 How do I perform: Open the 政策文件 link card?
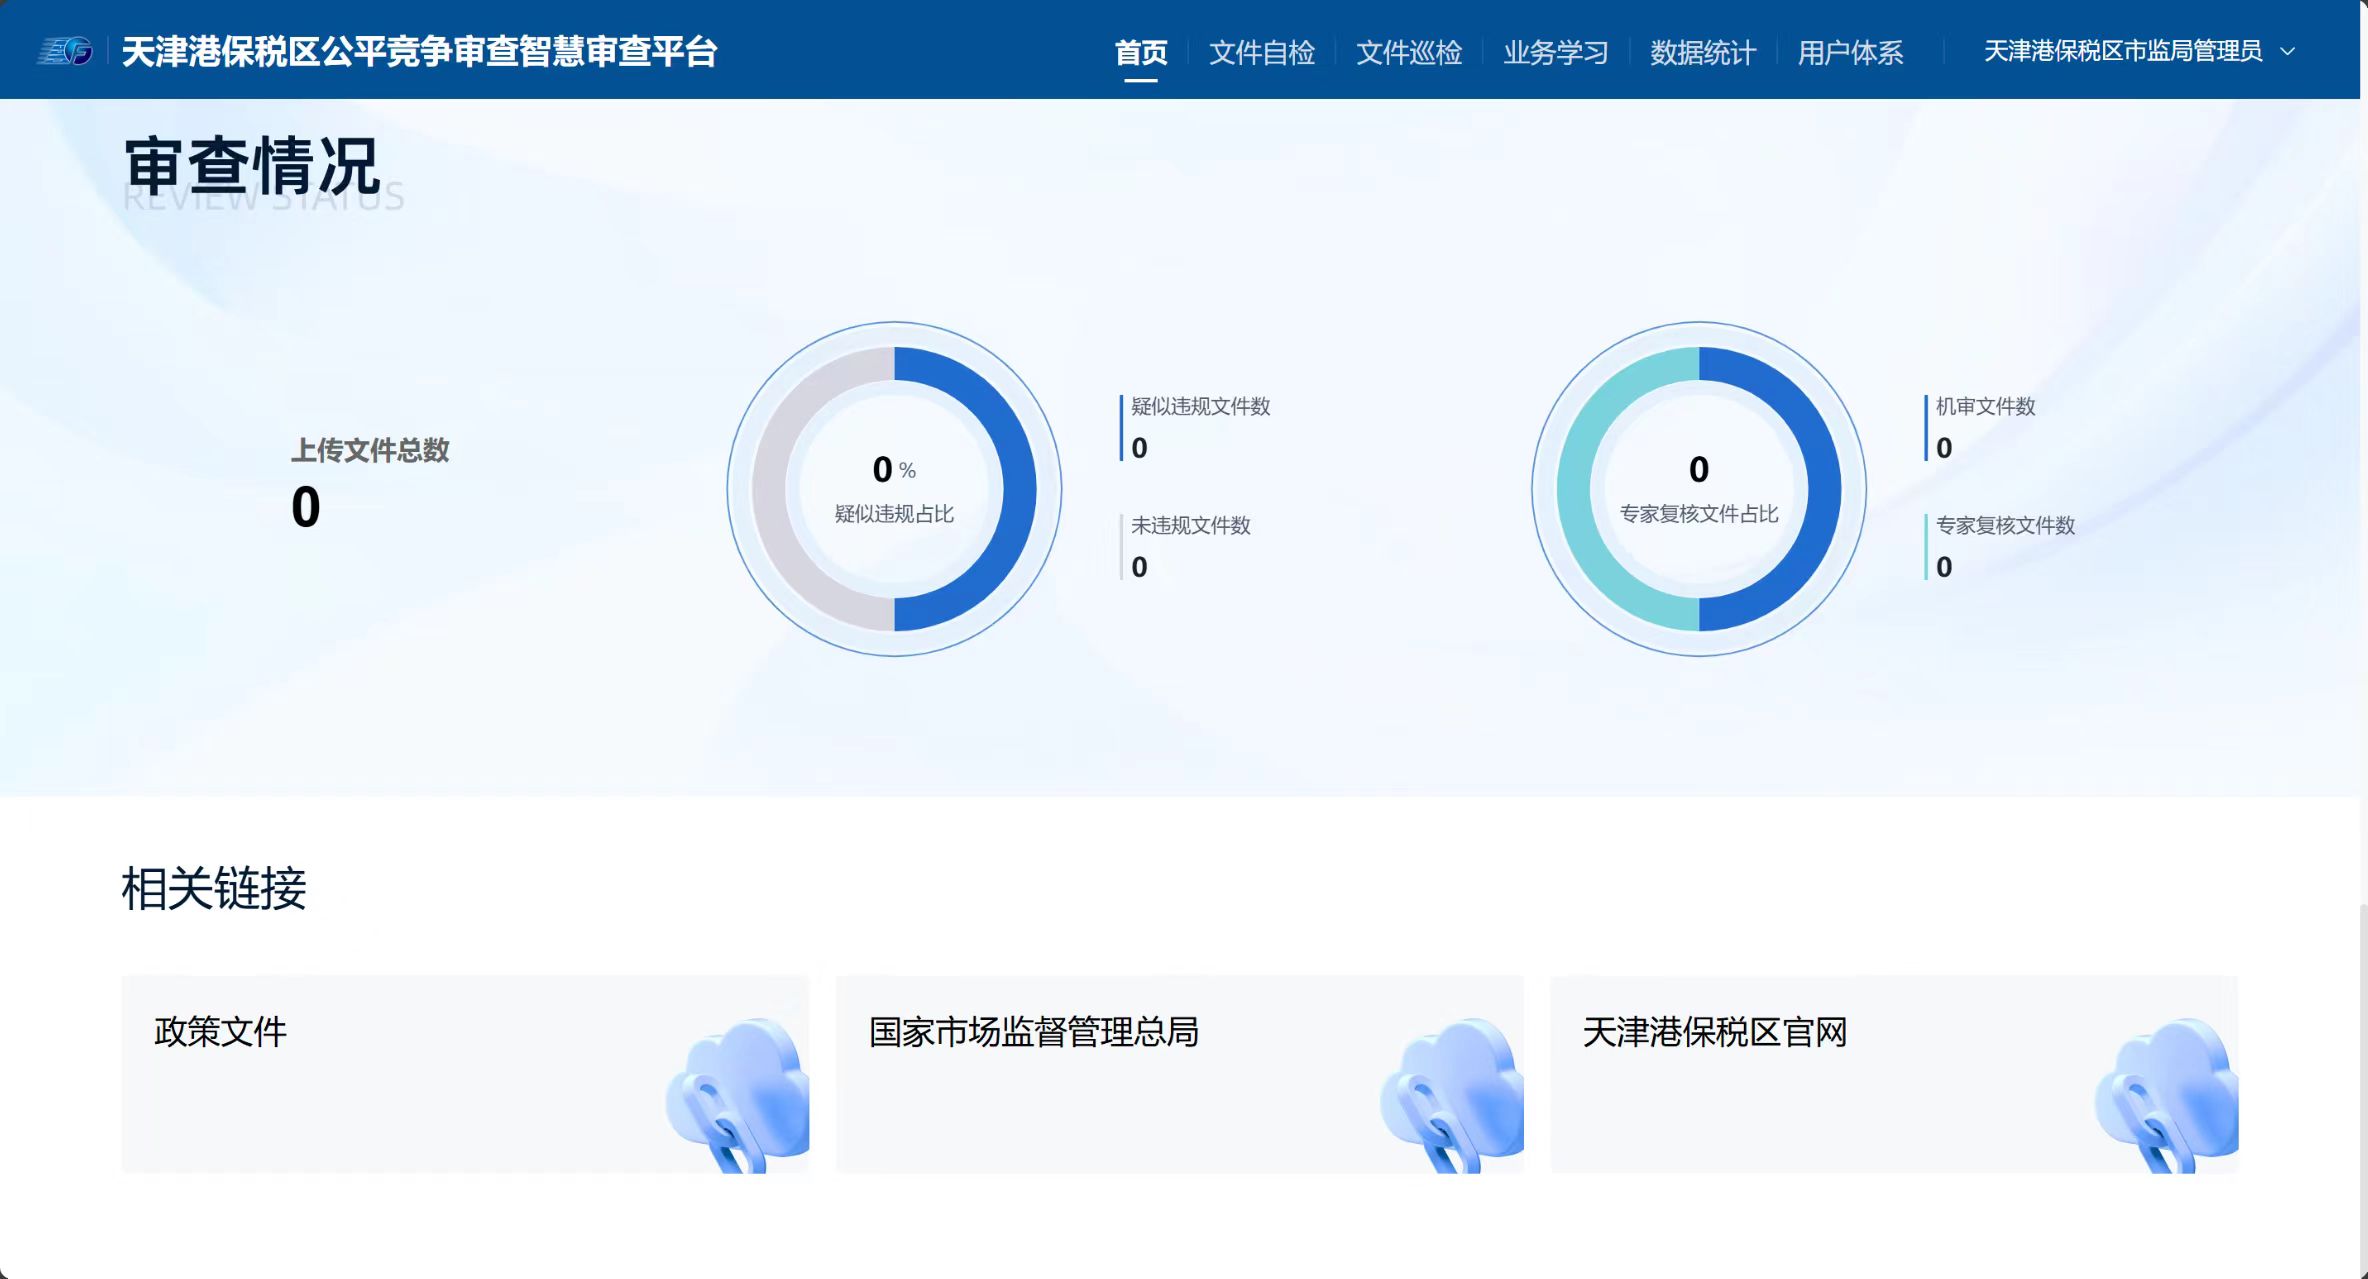(400, 1074)
